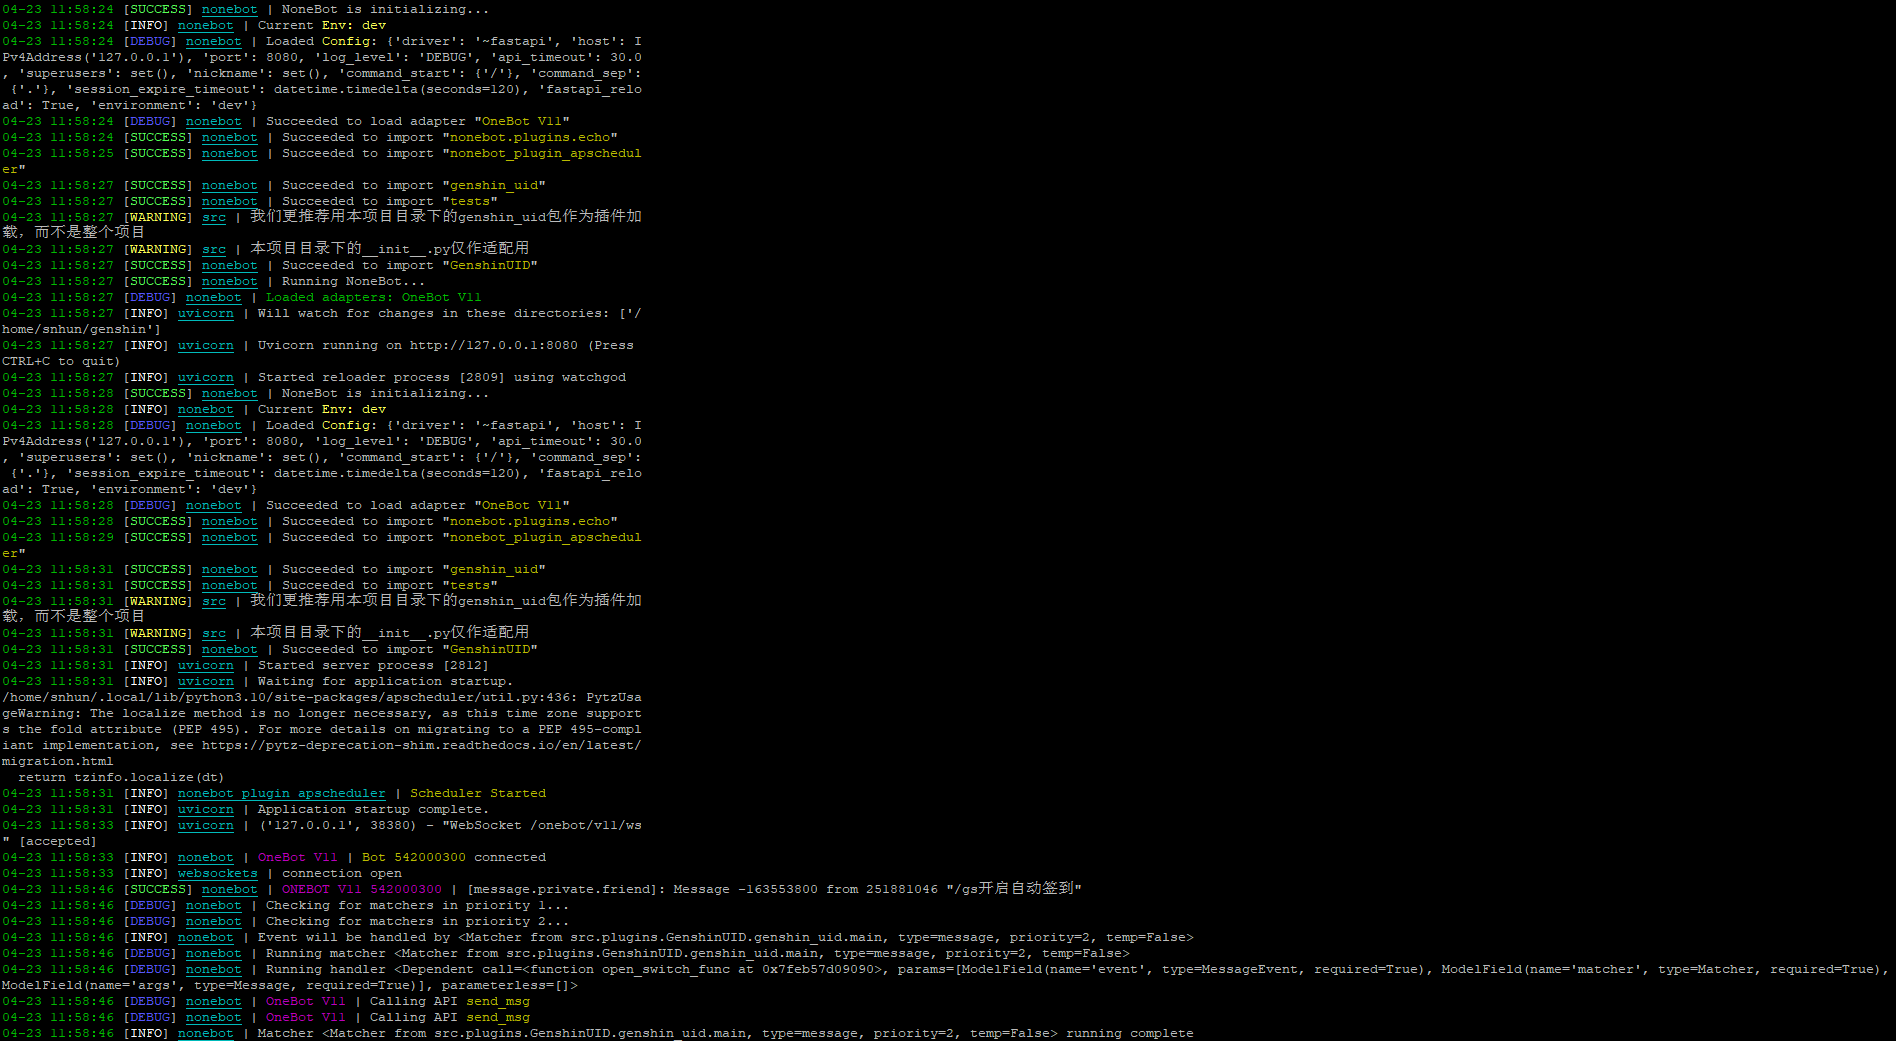Click nonebot in the 'Event will be handled by' row

tap(205, 937)
